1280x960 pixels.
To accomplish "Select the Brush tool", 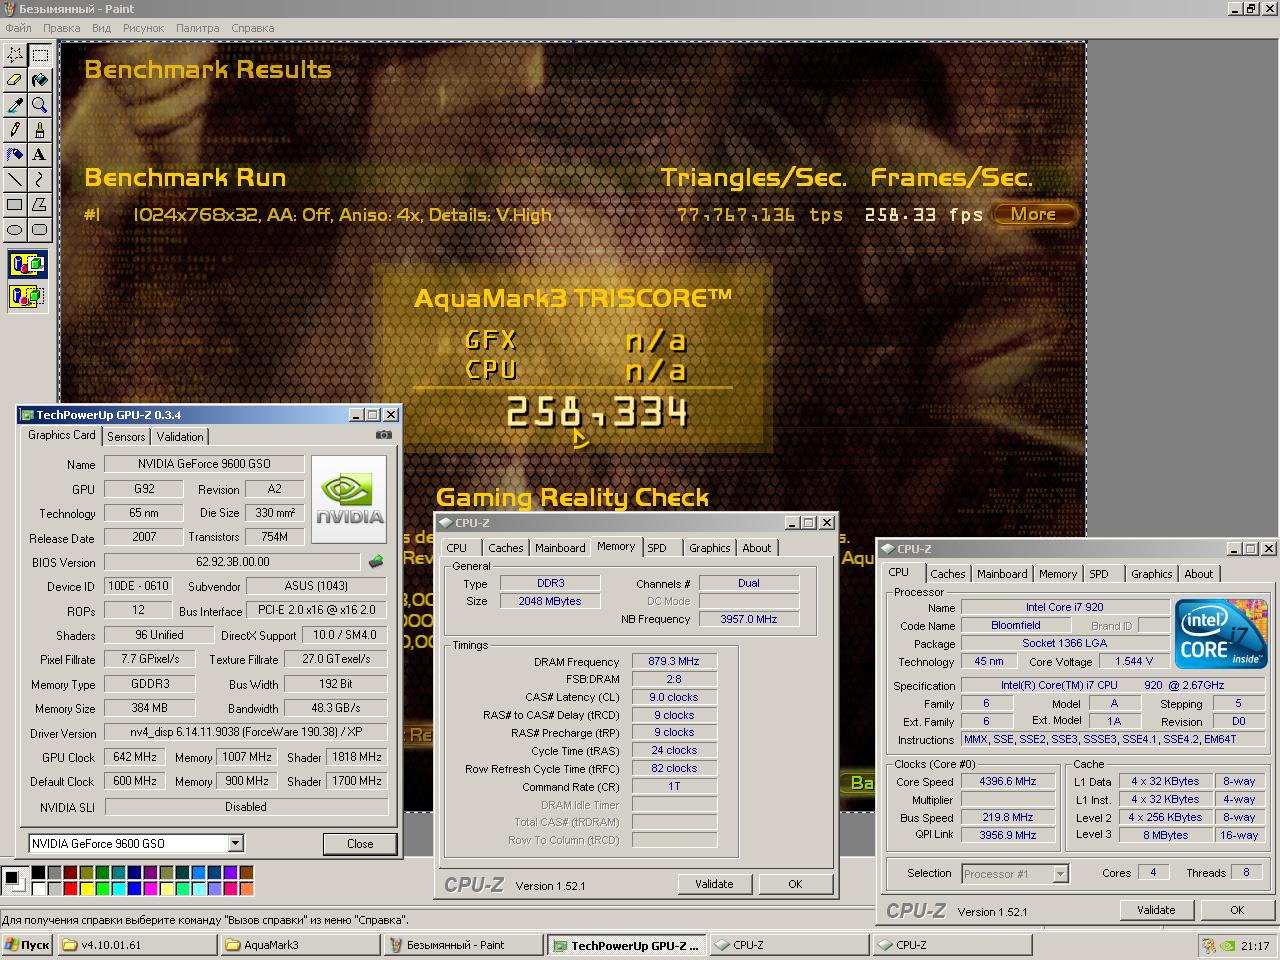I will coord(40,130).
